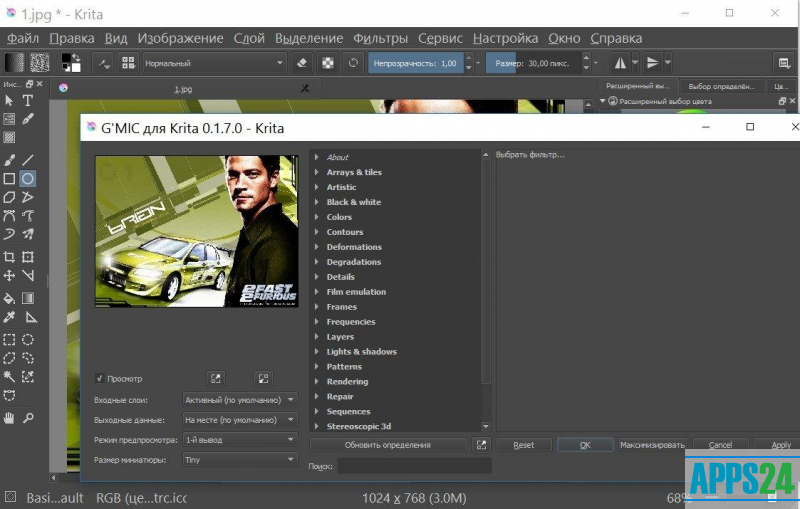This screenshot has height=509, width=800.
Task: Click the Поиск search field
Action: [x=414, y=466]
